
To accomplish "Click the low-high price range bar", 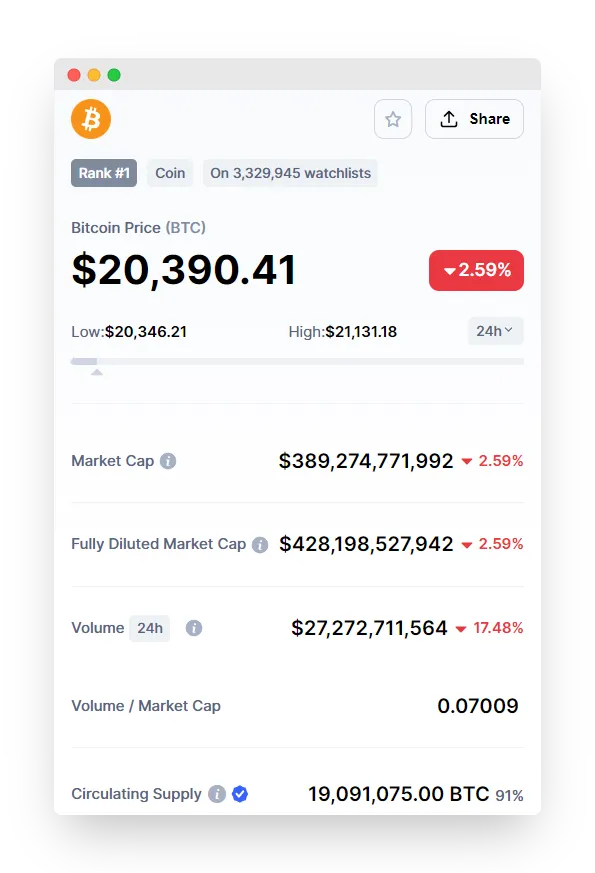I will tap(297, 361).
